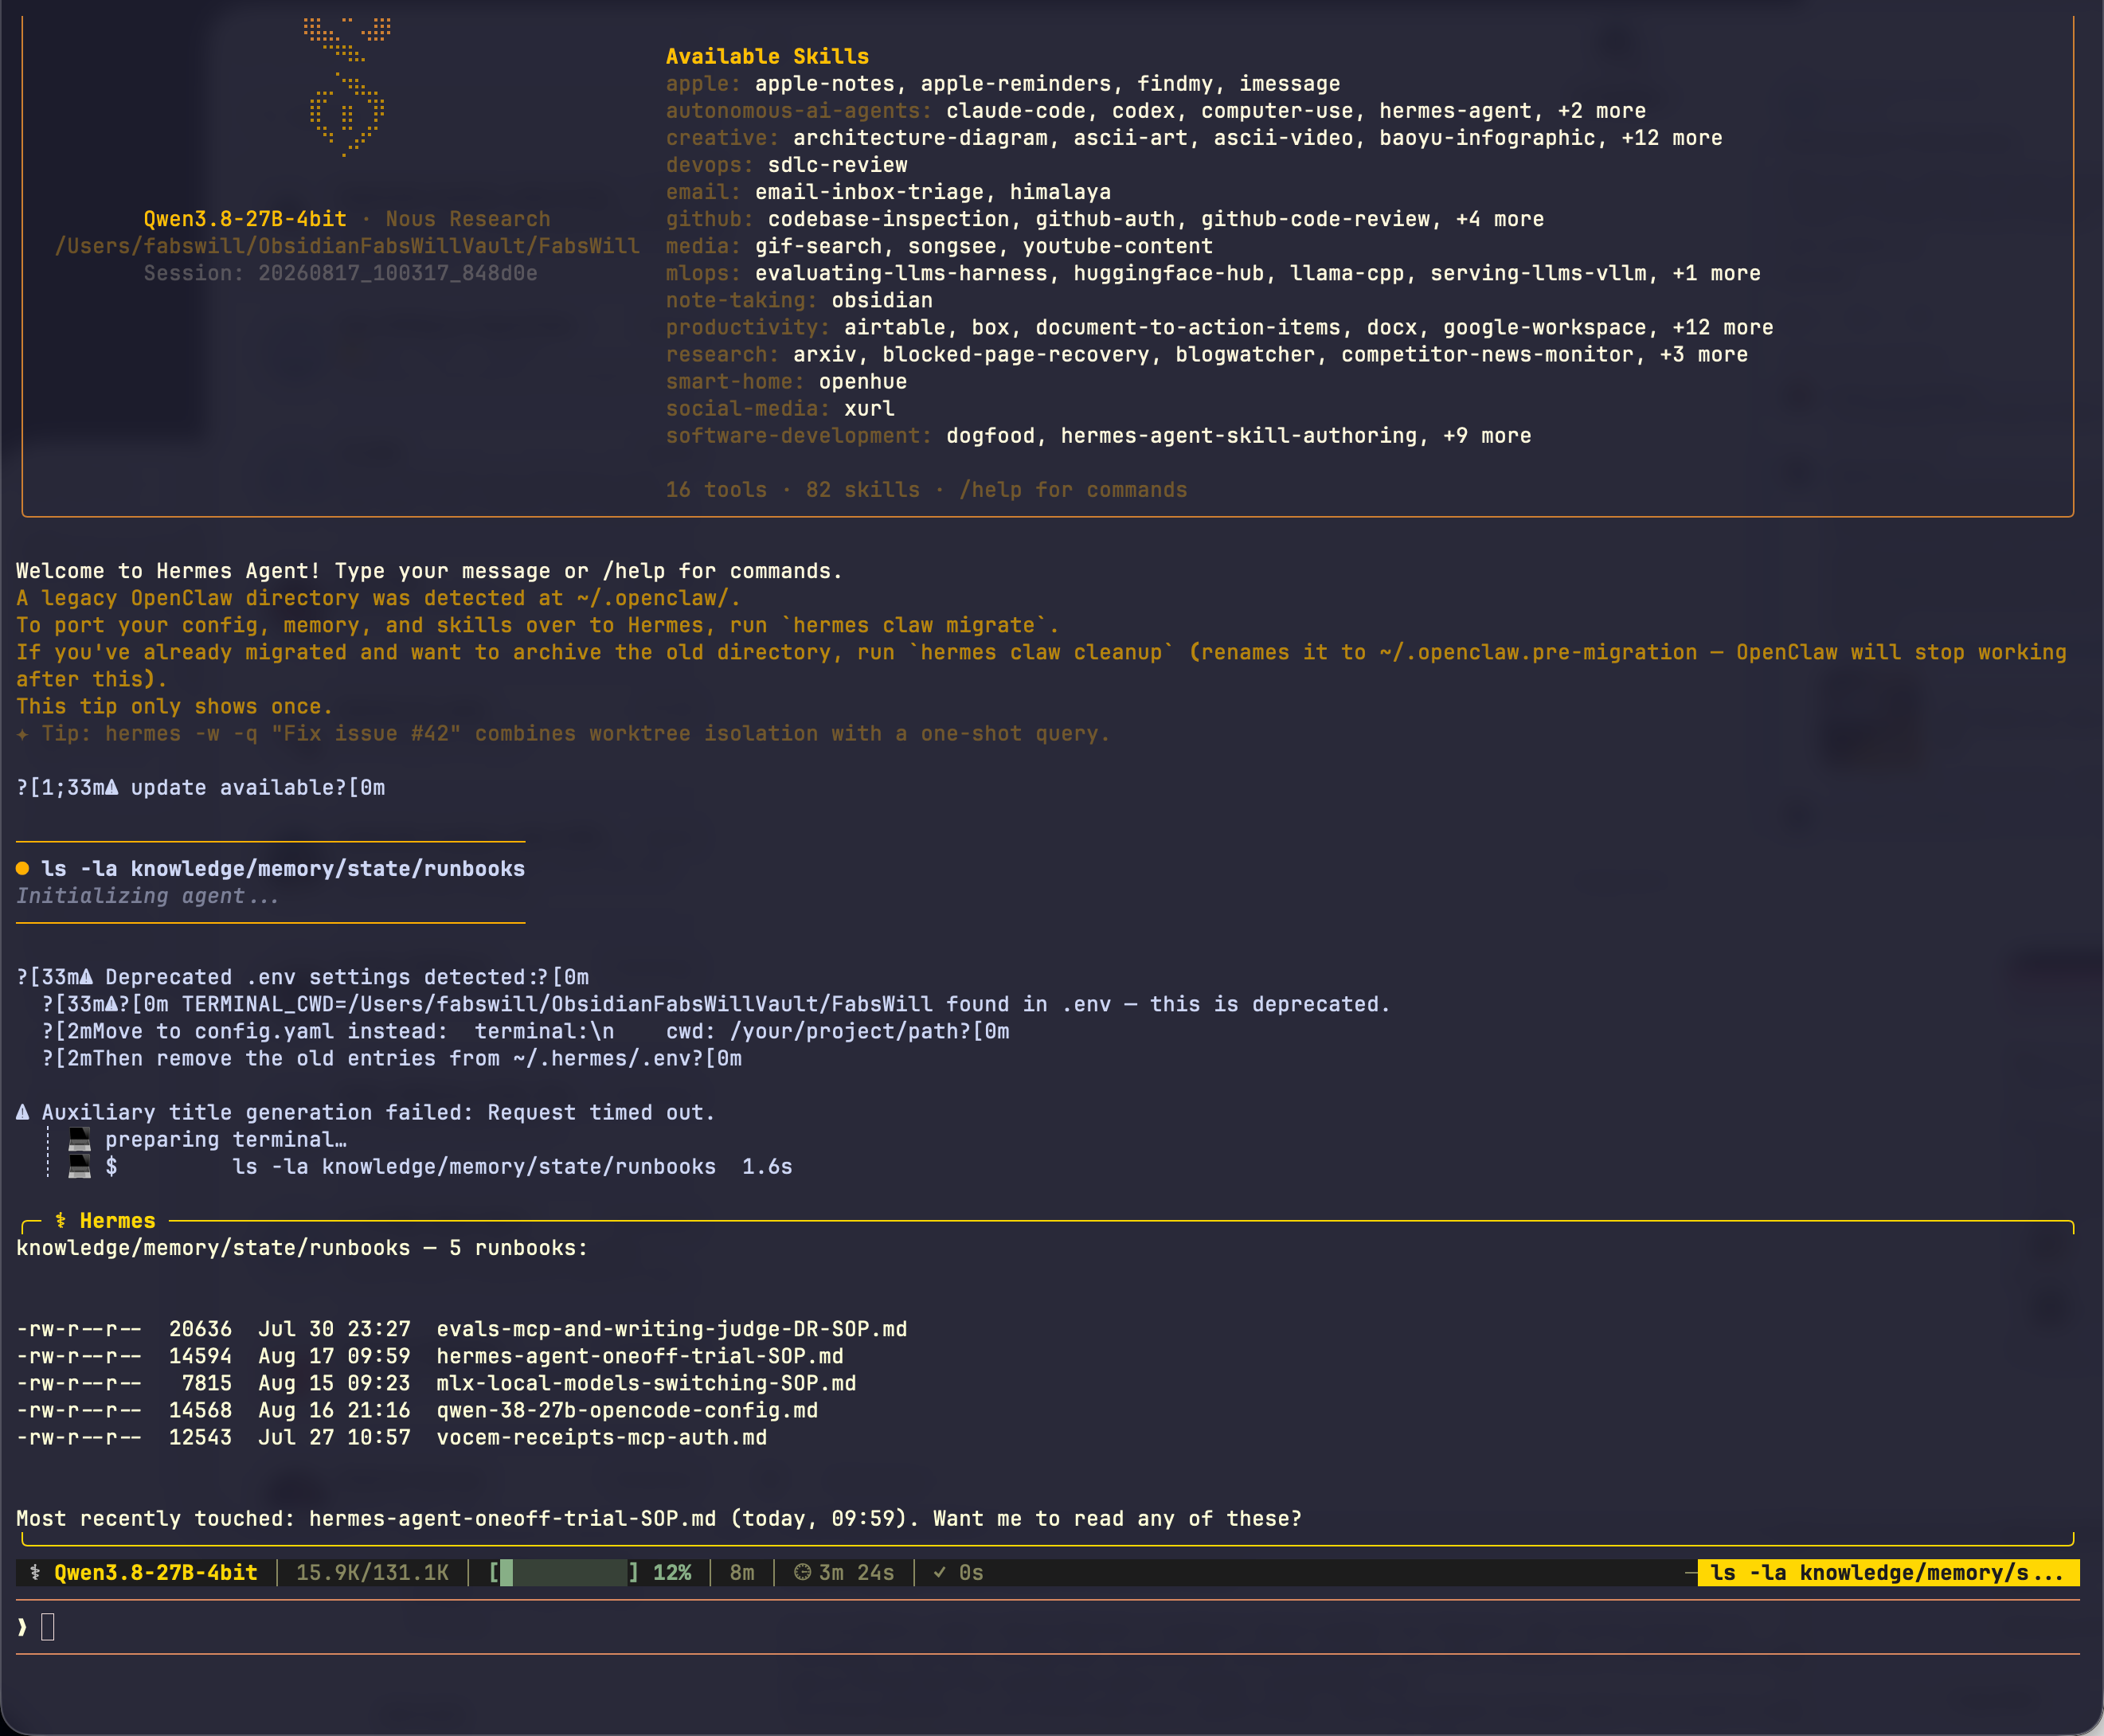Click the orange dot beside the ls -la command
The width and height of the screenshot is (2104, 1736).
click(x=22, y=868)
